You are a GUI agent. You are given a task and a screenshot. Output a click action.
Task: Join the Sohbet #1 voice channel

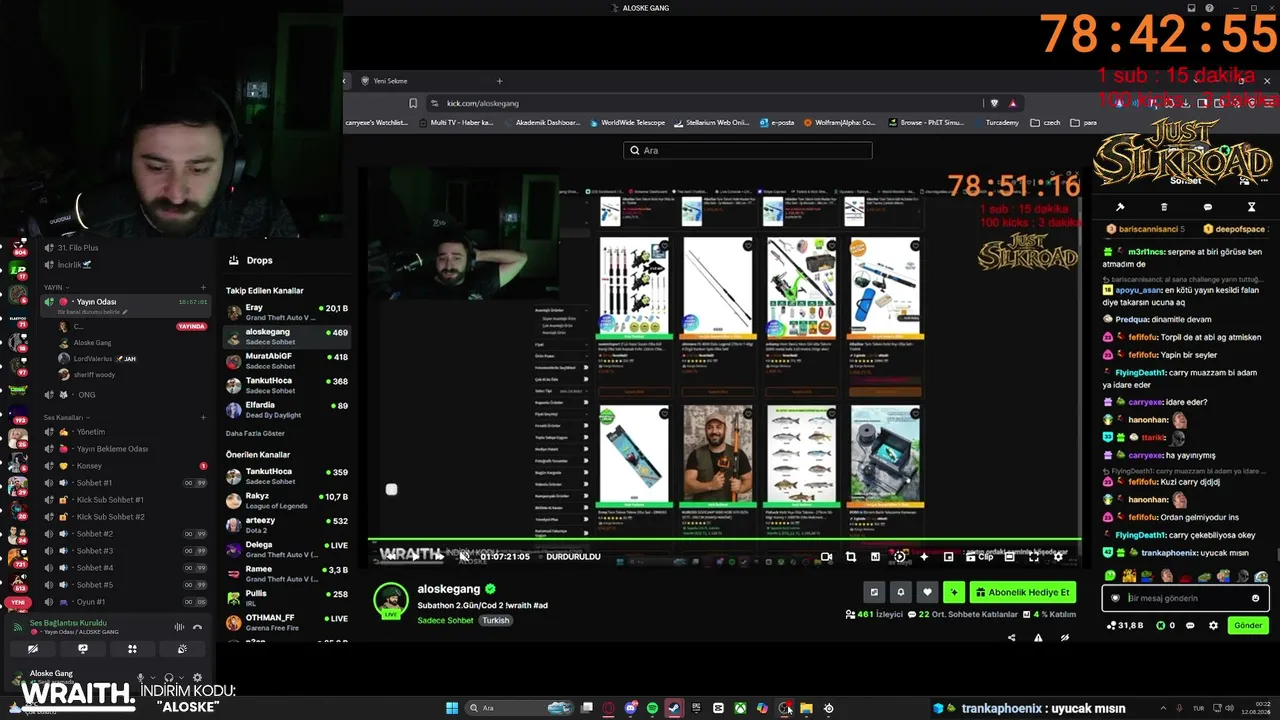click(125, 483)
